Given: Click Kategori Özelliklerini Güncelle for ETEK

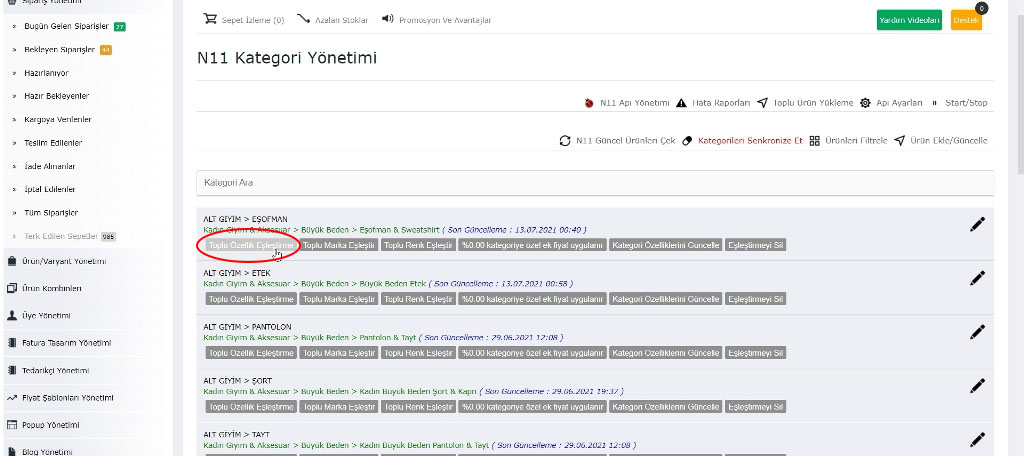Looking at the screenshot, I should point(665,299).
